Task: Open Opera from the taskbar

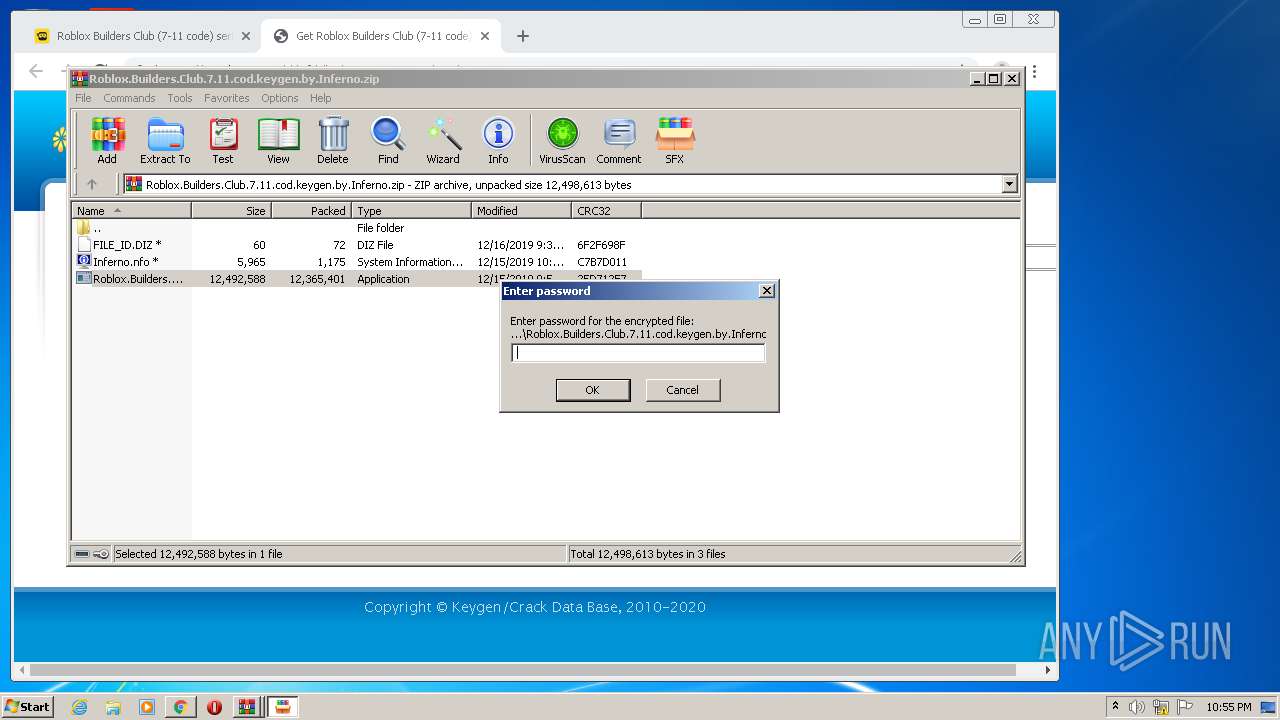Action: 214,707
